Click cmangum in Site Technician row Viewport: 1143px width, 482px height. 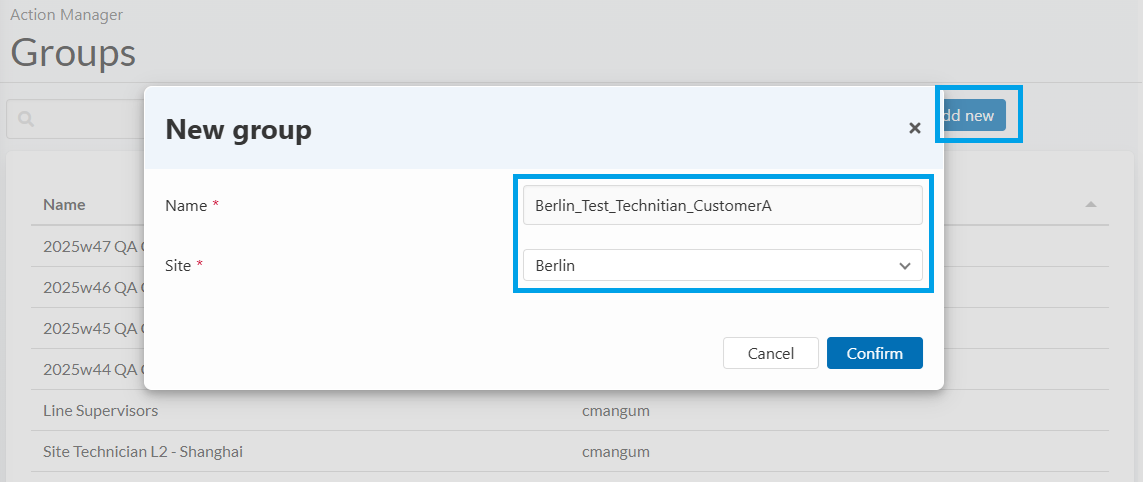tap(612, 452)
